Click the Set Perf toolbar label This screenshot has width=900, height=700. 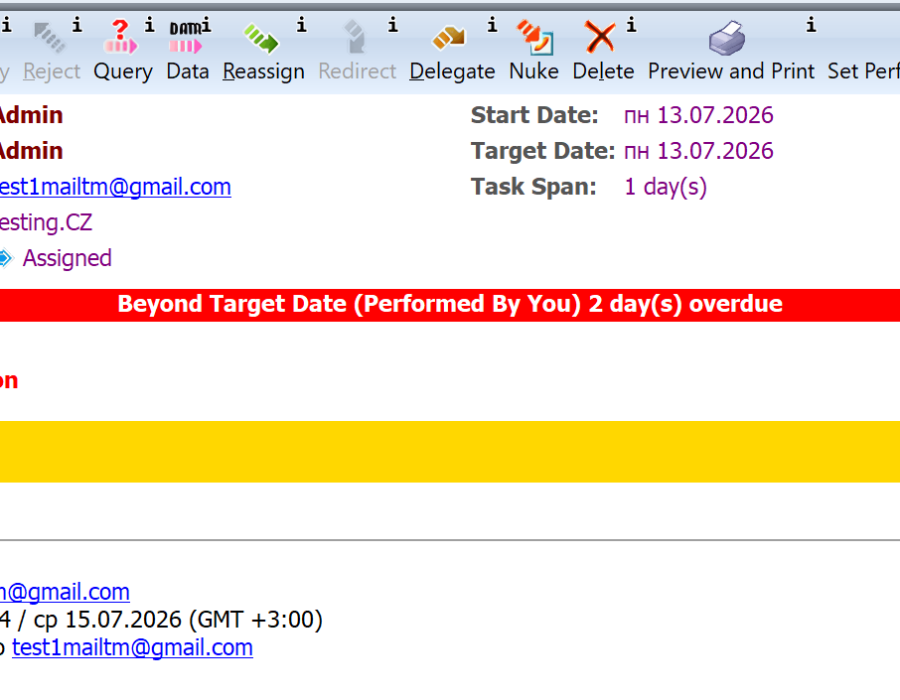tap(863, 71)
